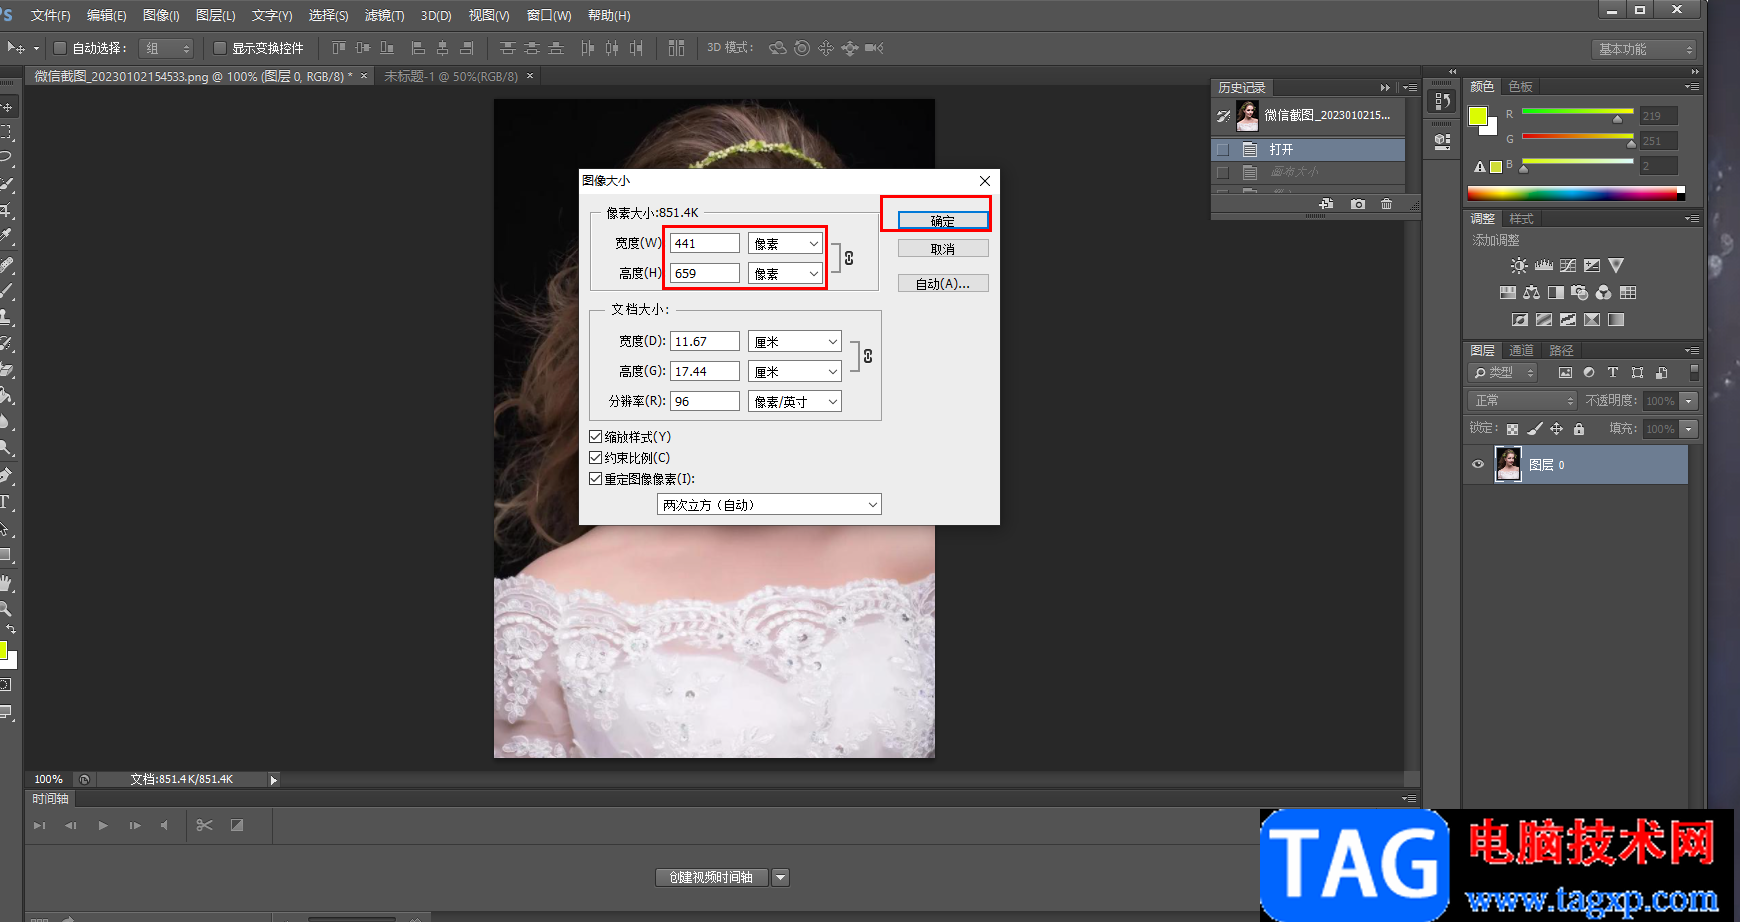Click the lock icon in Layers panel
The height and width of the screenshot is (922, 1740).
click(x=1579, y=429)
